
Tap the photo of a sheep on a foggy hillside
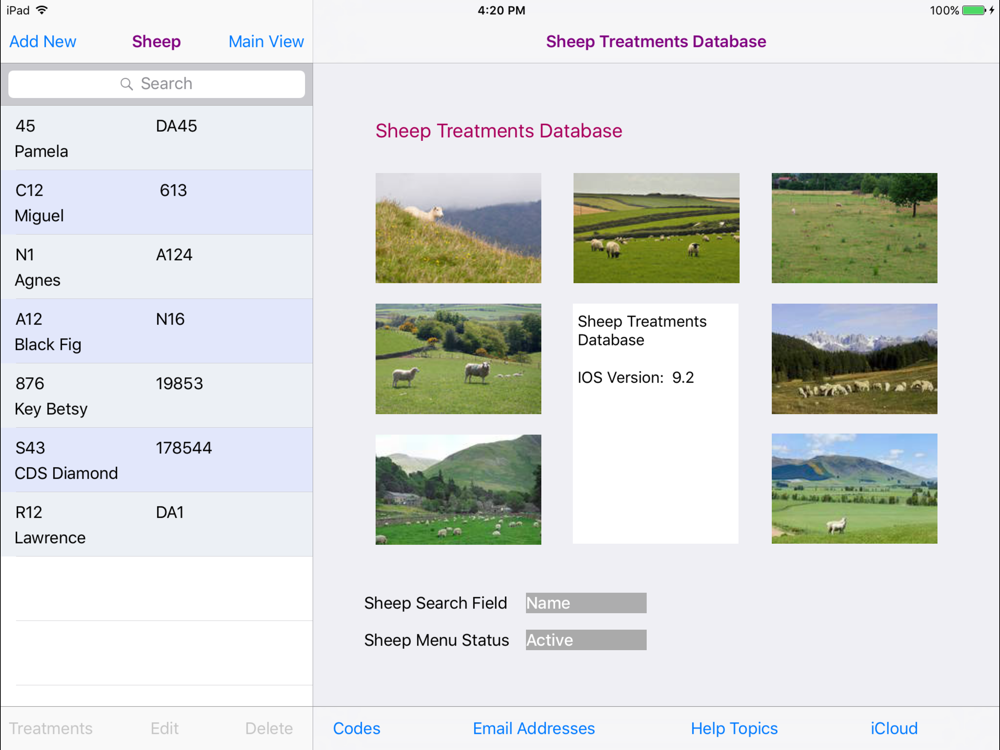point(459,228)
